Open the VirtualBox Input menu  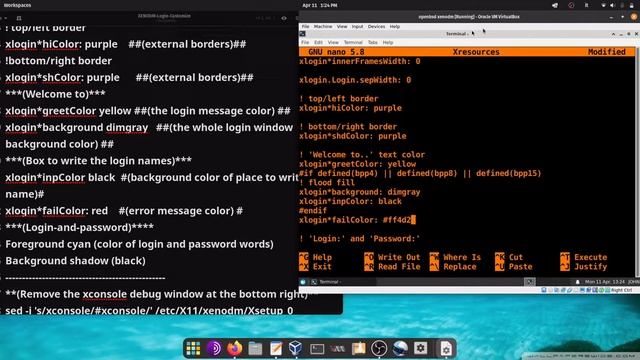point(358,26)
